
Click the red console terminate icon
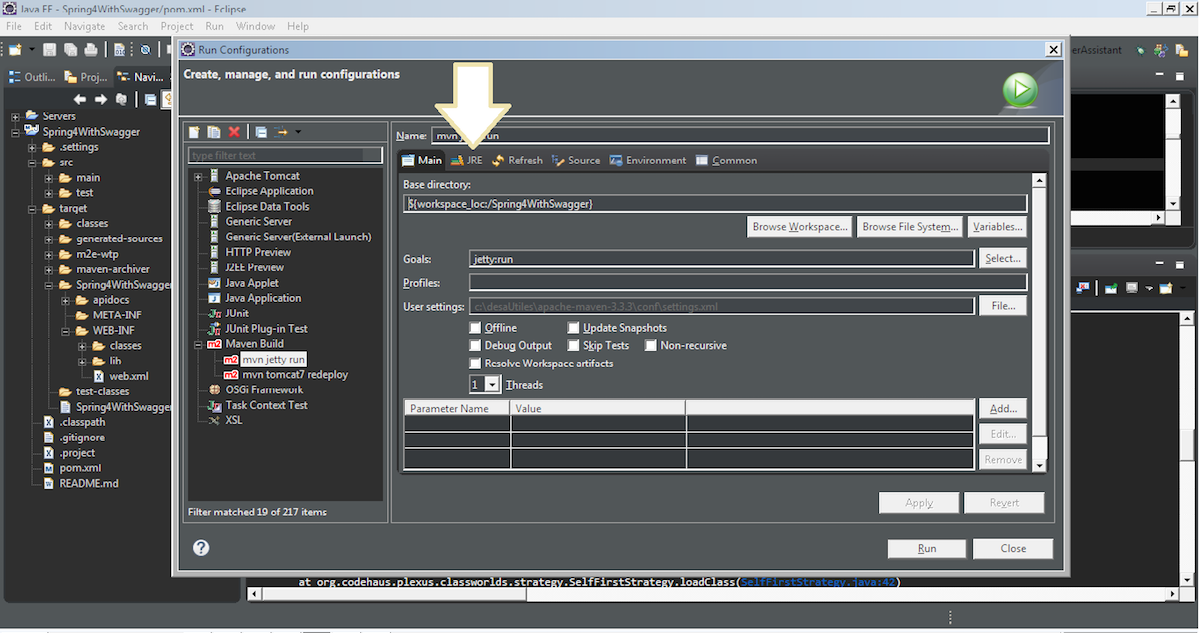pyautogui.click(x=1083, y=287)
